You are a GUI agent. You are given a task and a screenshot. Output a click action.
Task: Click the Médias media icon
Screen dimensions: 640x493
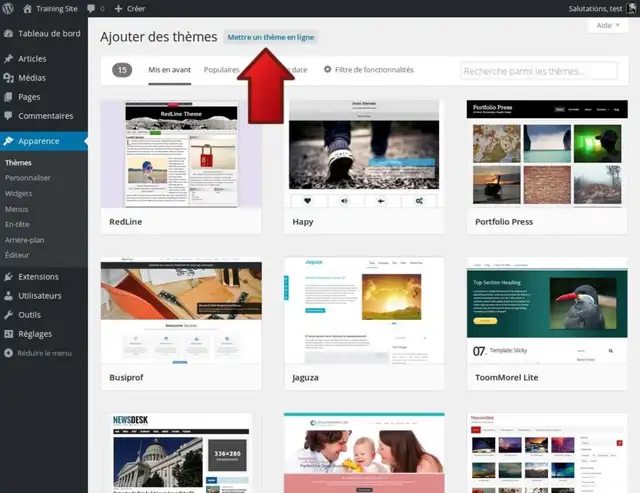pos(9,78)
